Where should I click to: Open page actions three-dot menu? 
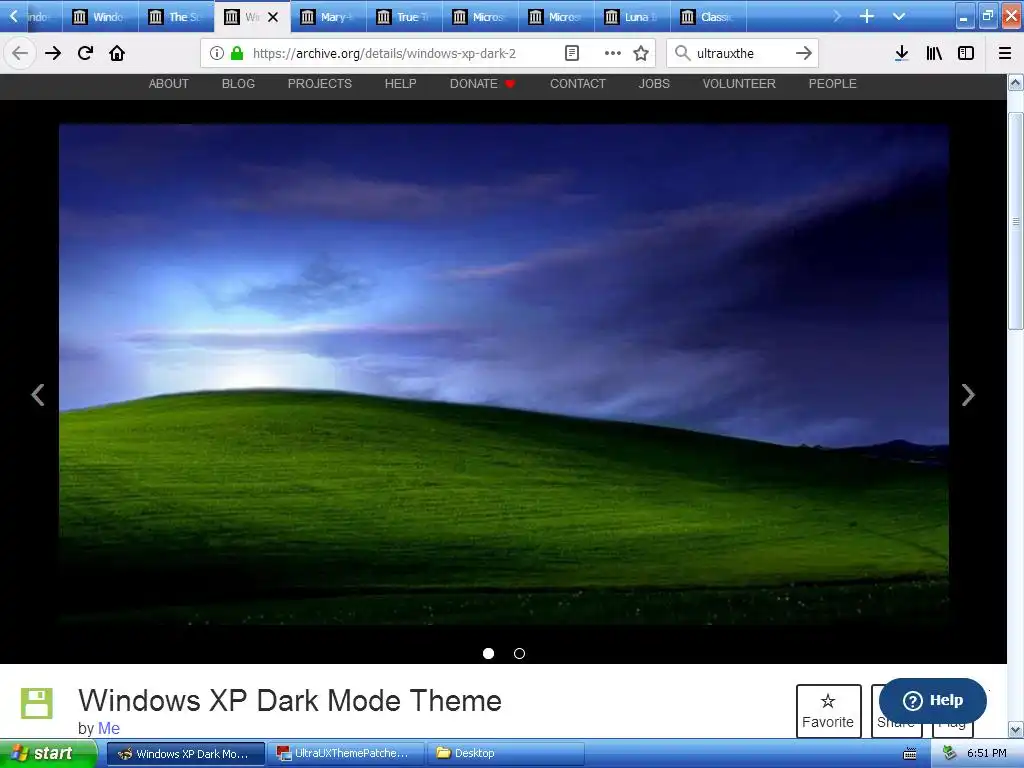[613, 53]
